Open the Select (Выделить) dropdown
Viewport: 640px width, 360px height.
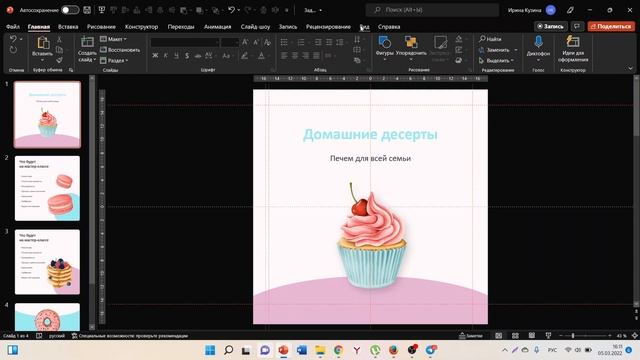(497, 60)
